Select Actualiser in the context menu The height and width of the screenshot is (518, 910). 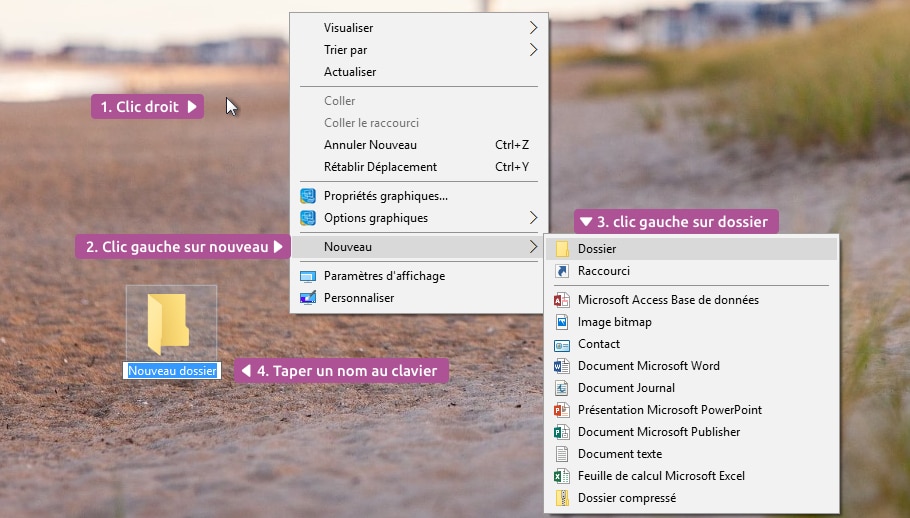coord(350,72)
